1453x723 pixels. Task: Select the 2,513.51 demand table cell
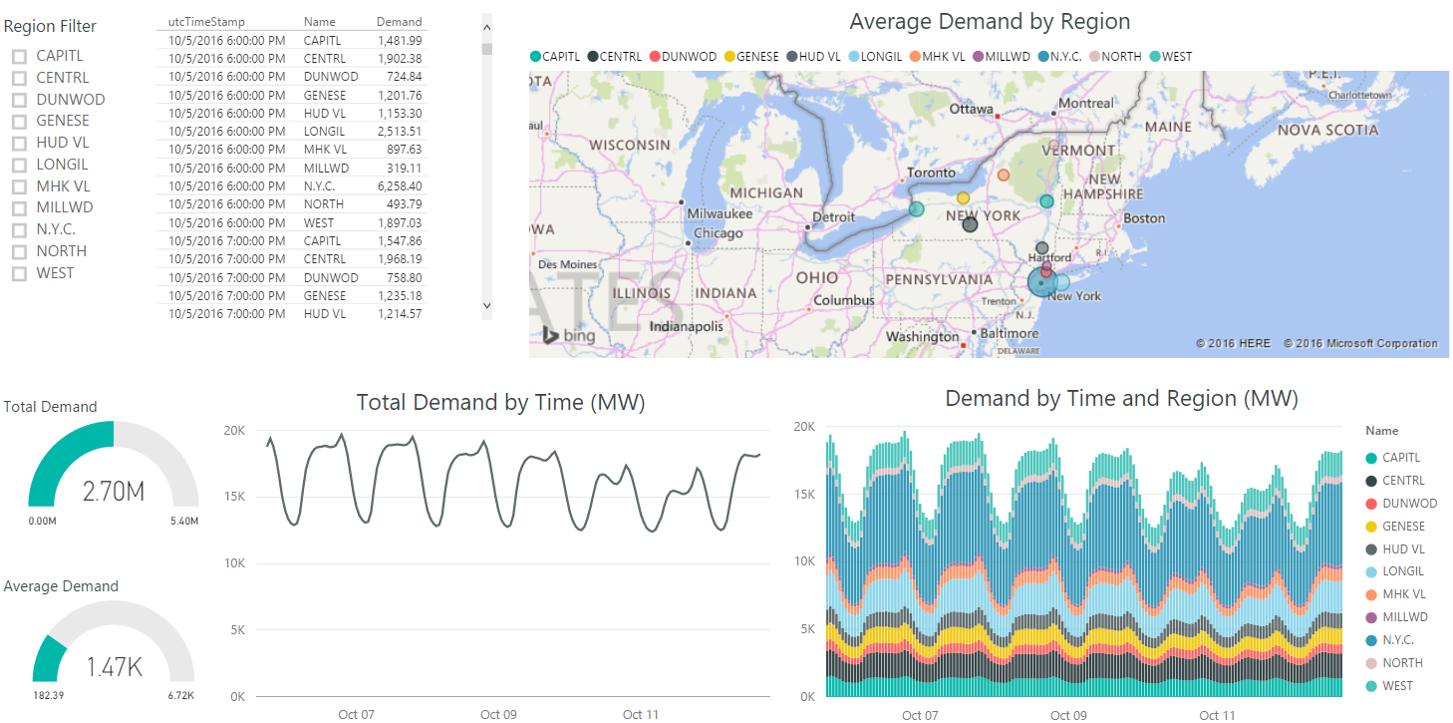[400, 131]
